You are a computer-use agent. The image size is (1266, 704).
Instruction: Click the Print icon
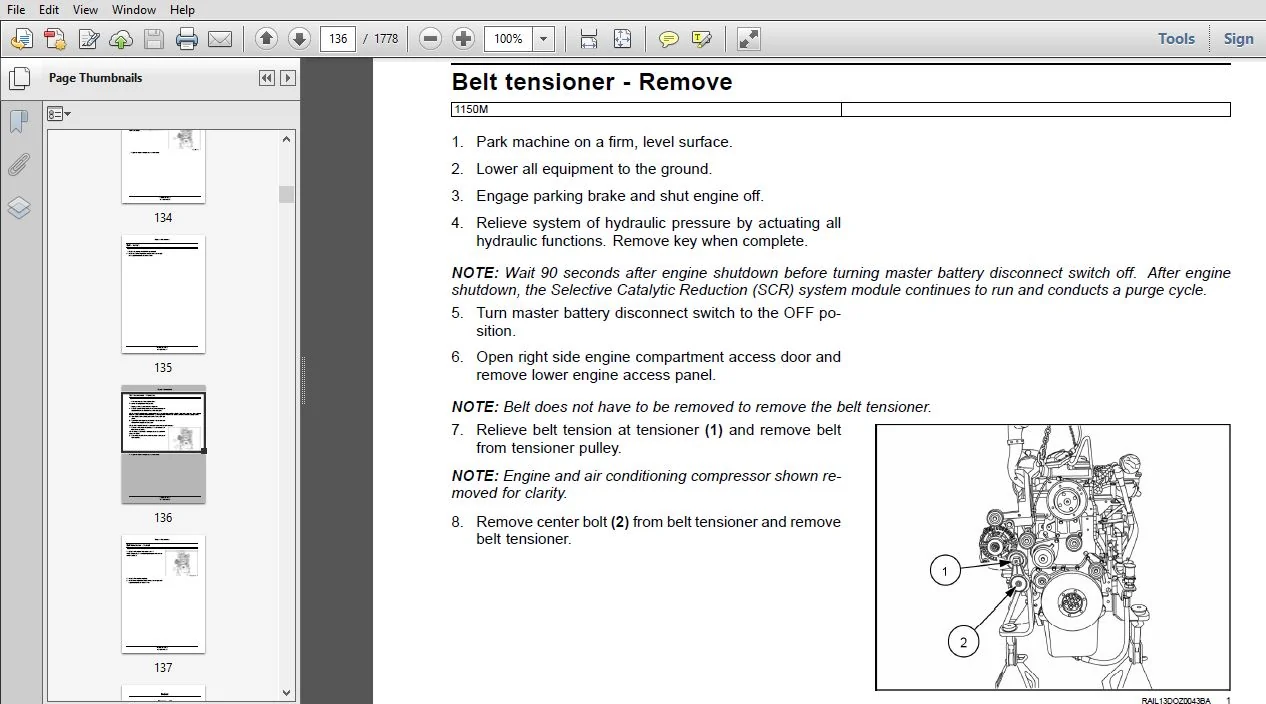tap(187, 39)
